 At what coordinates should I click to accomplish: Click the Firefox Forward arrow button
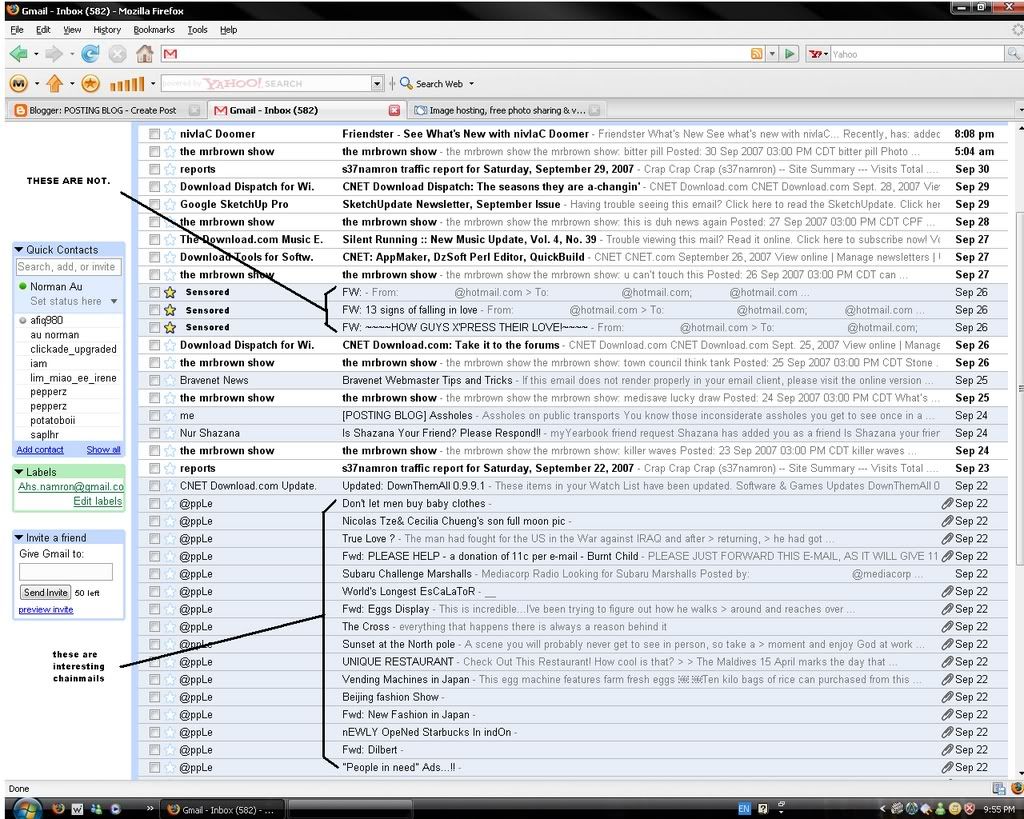54,54
